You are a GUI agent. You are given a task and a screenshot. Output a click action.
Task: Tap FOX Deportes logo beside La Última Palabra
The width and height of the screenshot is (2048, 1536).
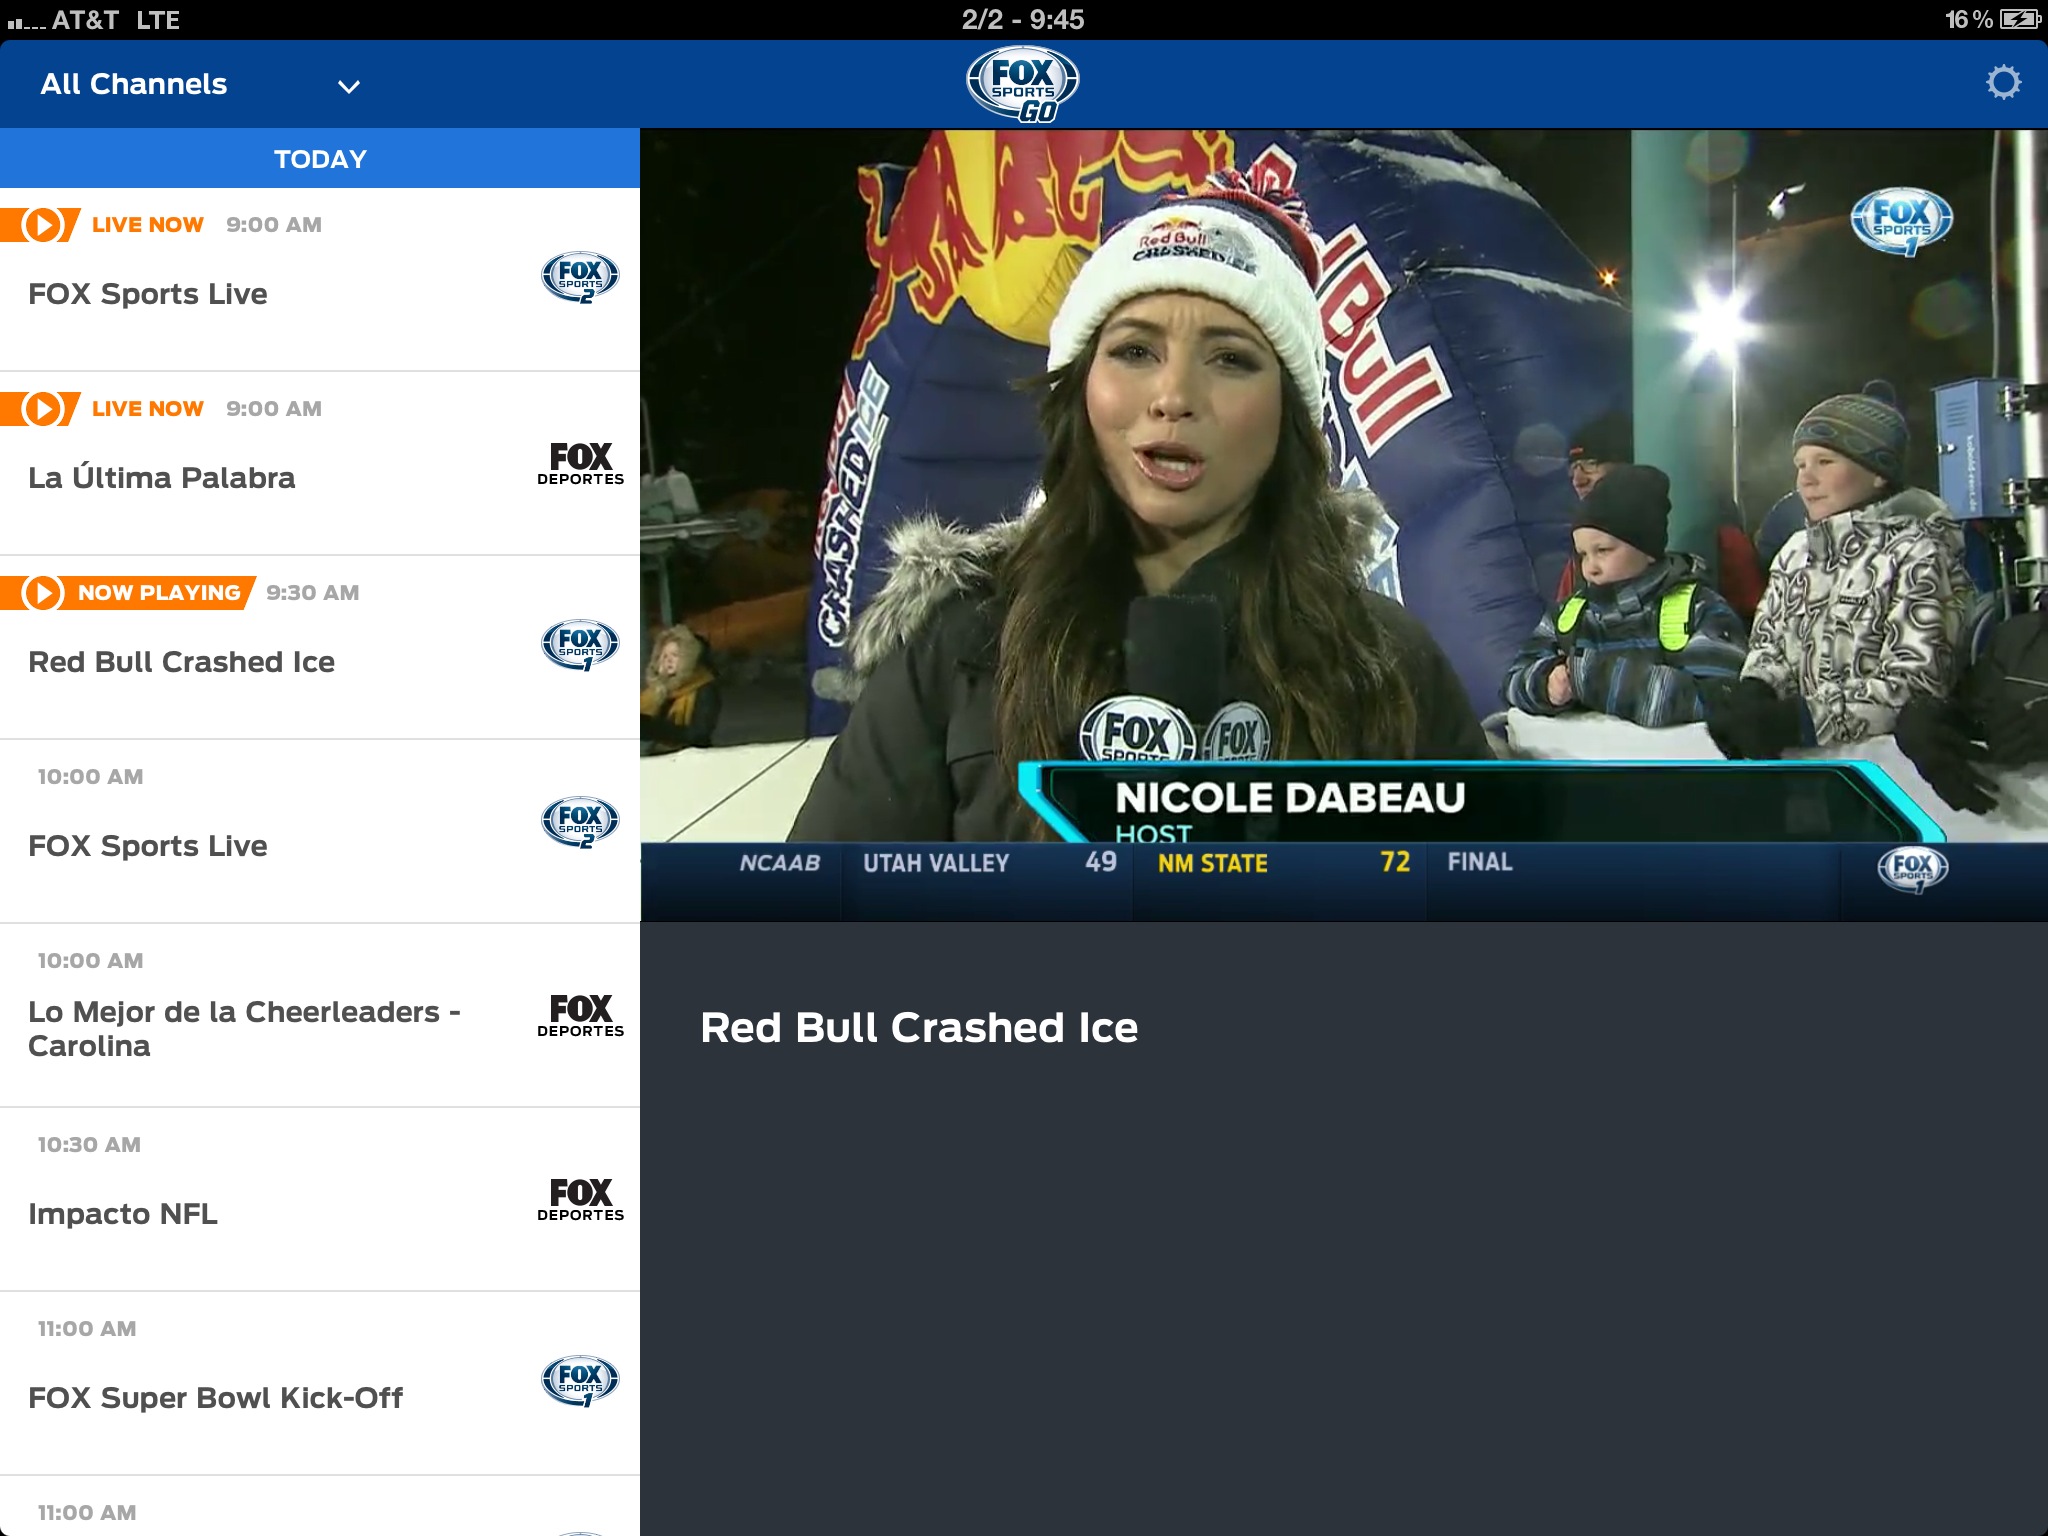tap(580, 464)
